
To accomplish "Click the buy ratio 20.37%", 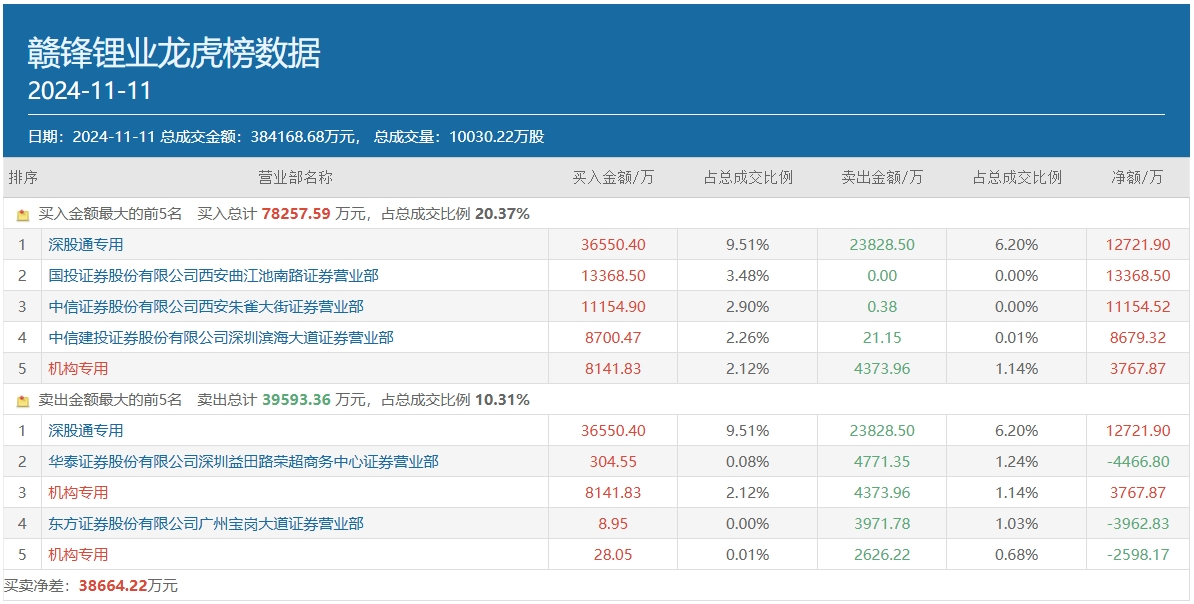I will [x=502, y=215].
